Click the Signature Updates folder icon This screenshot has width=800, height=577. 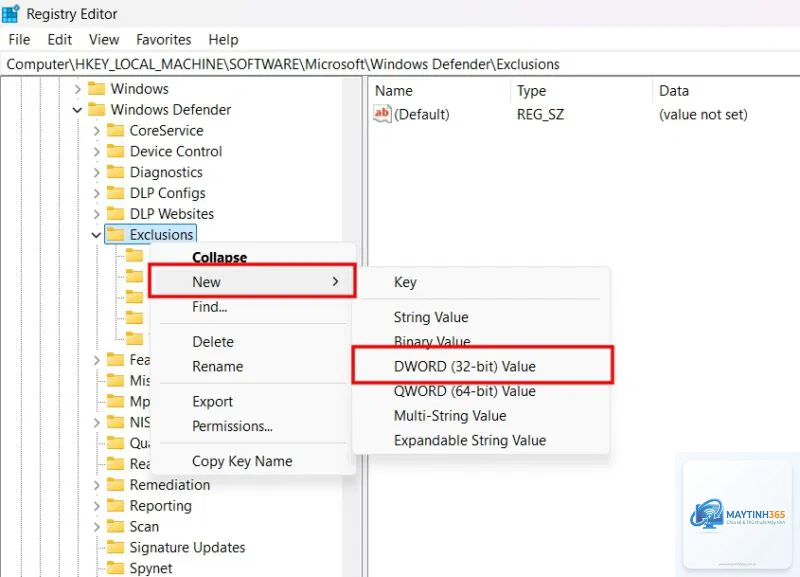click(115, 547)
